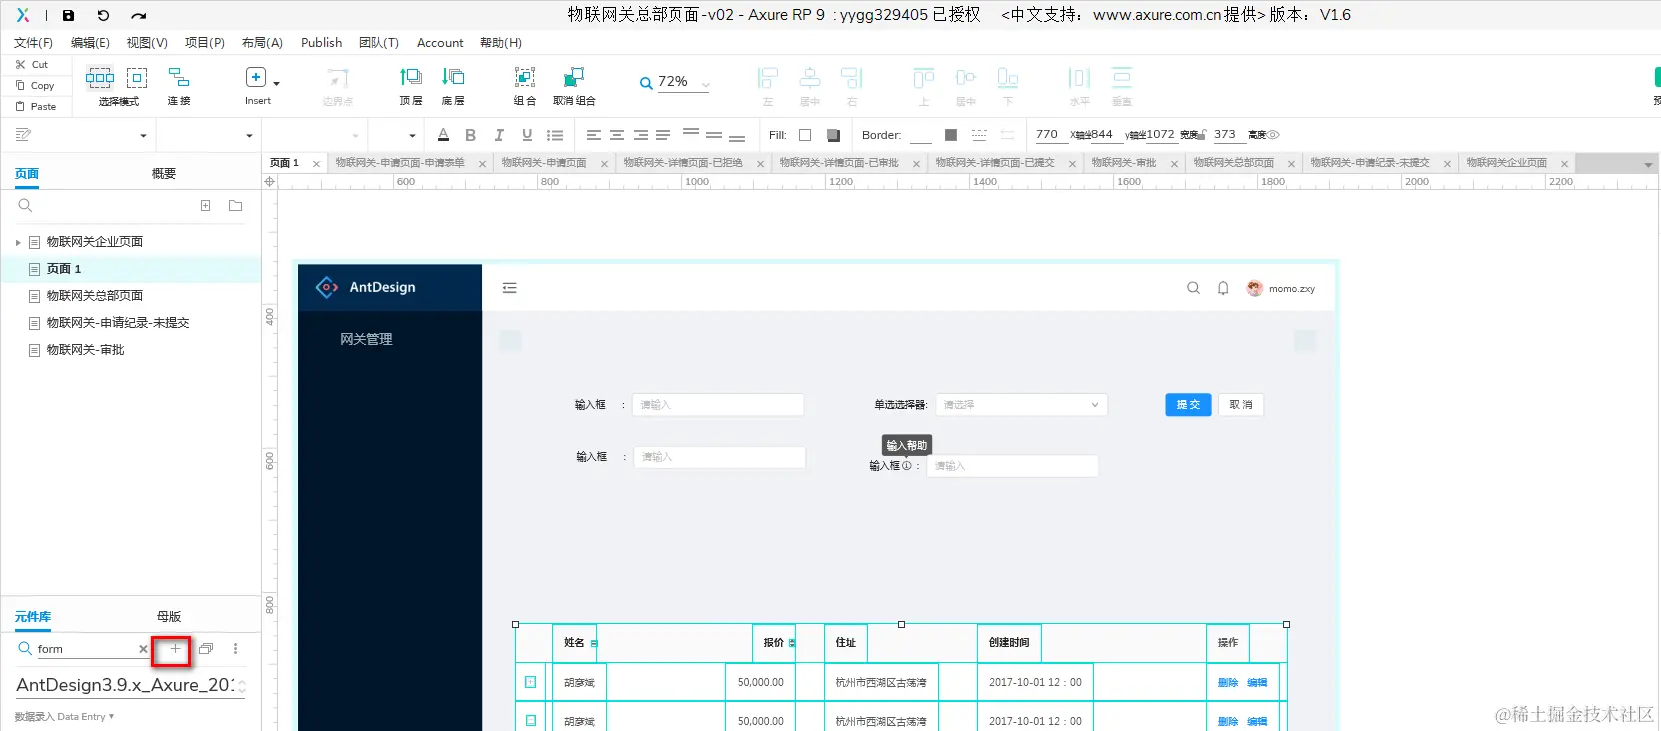Toggle the aspect ratio lock
This screenshot has height=731, width=1661.
(1202, 134)
